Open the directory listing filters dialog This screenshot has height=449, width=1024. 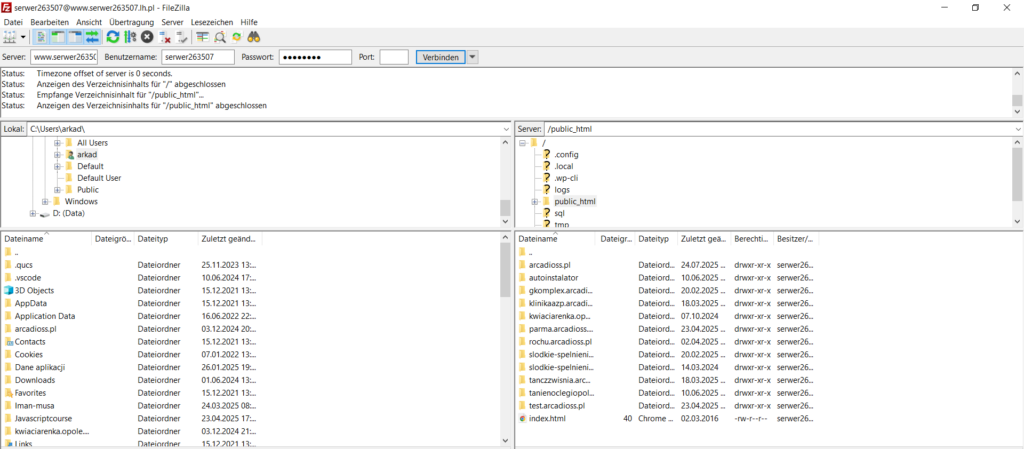(202, 37)
